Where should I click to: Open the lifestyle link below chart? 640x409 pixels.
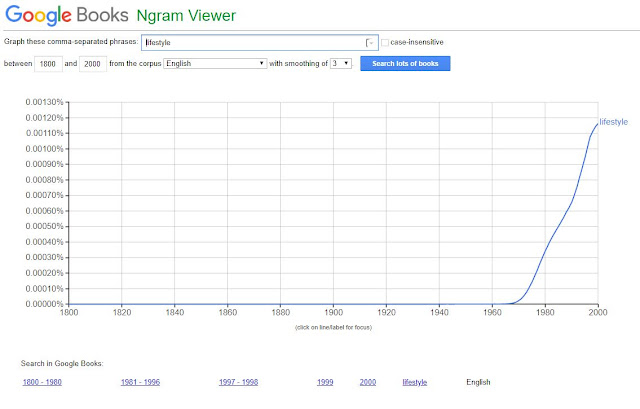[x=415, y=382]
